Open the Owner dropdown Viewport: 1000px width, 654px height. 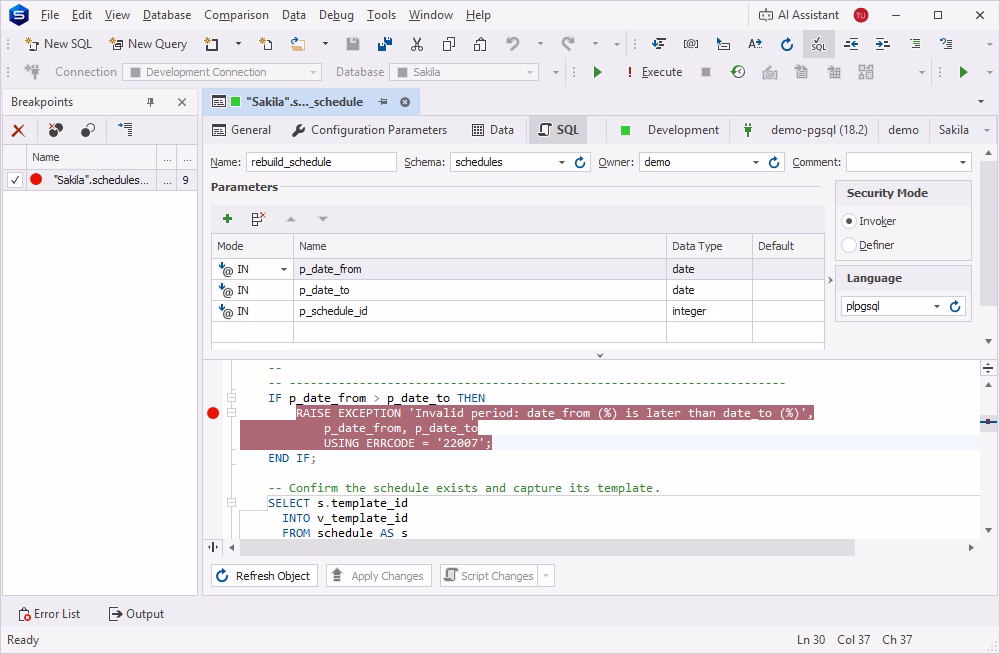756,162
